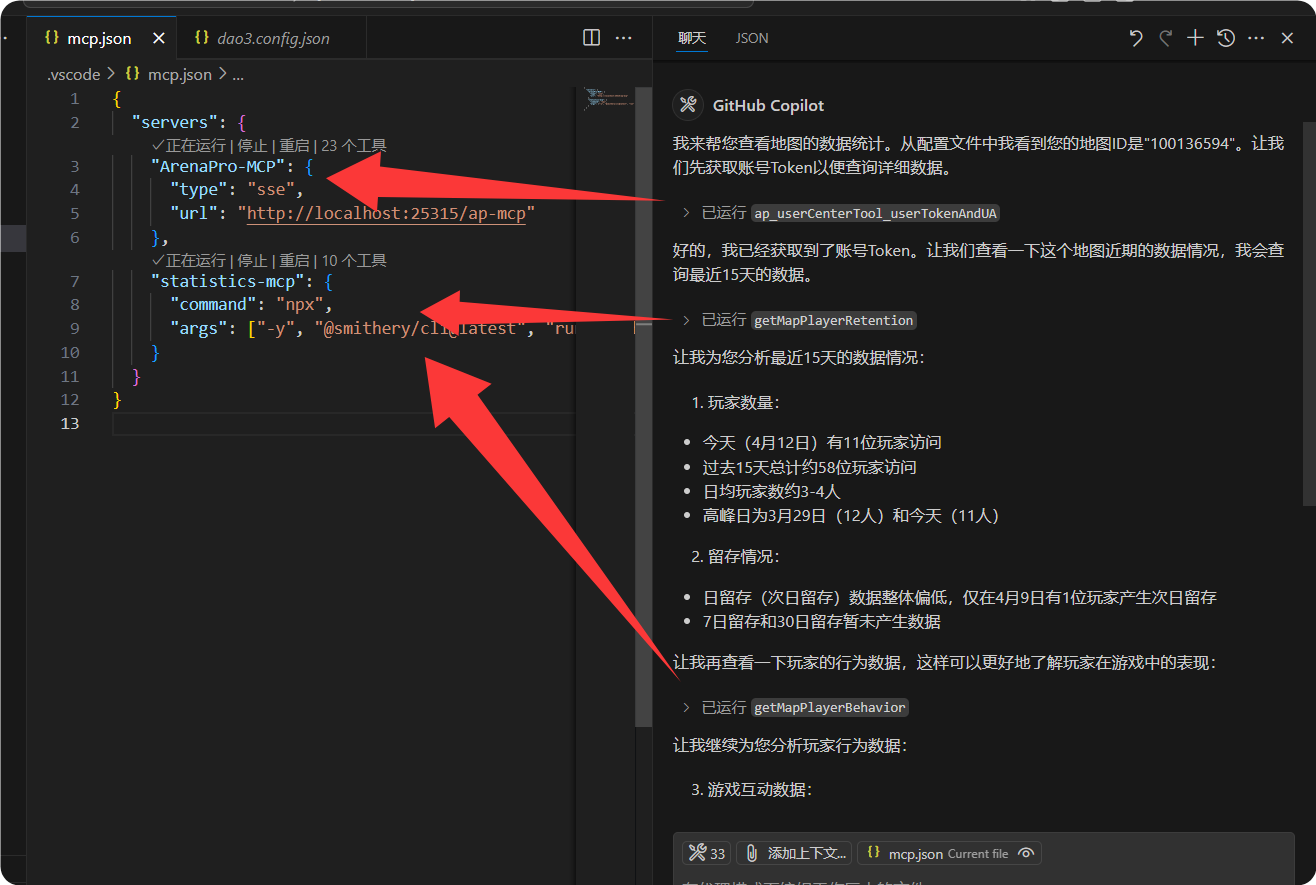Viewport: 1316px width, 885px height.
Task: Expand the getMapPlayerBehavior tool call
Action: coord(686,707)
